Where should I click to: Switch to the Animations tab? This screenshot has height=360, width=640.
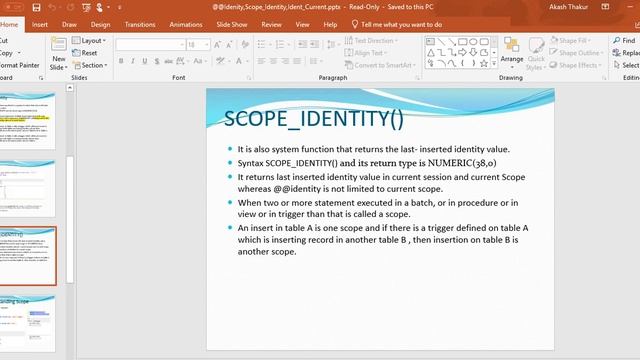186,24
